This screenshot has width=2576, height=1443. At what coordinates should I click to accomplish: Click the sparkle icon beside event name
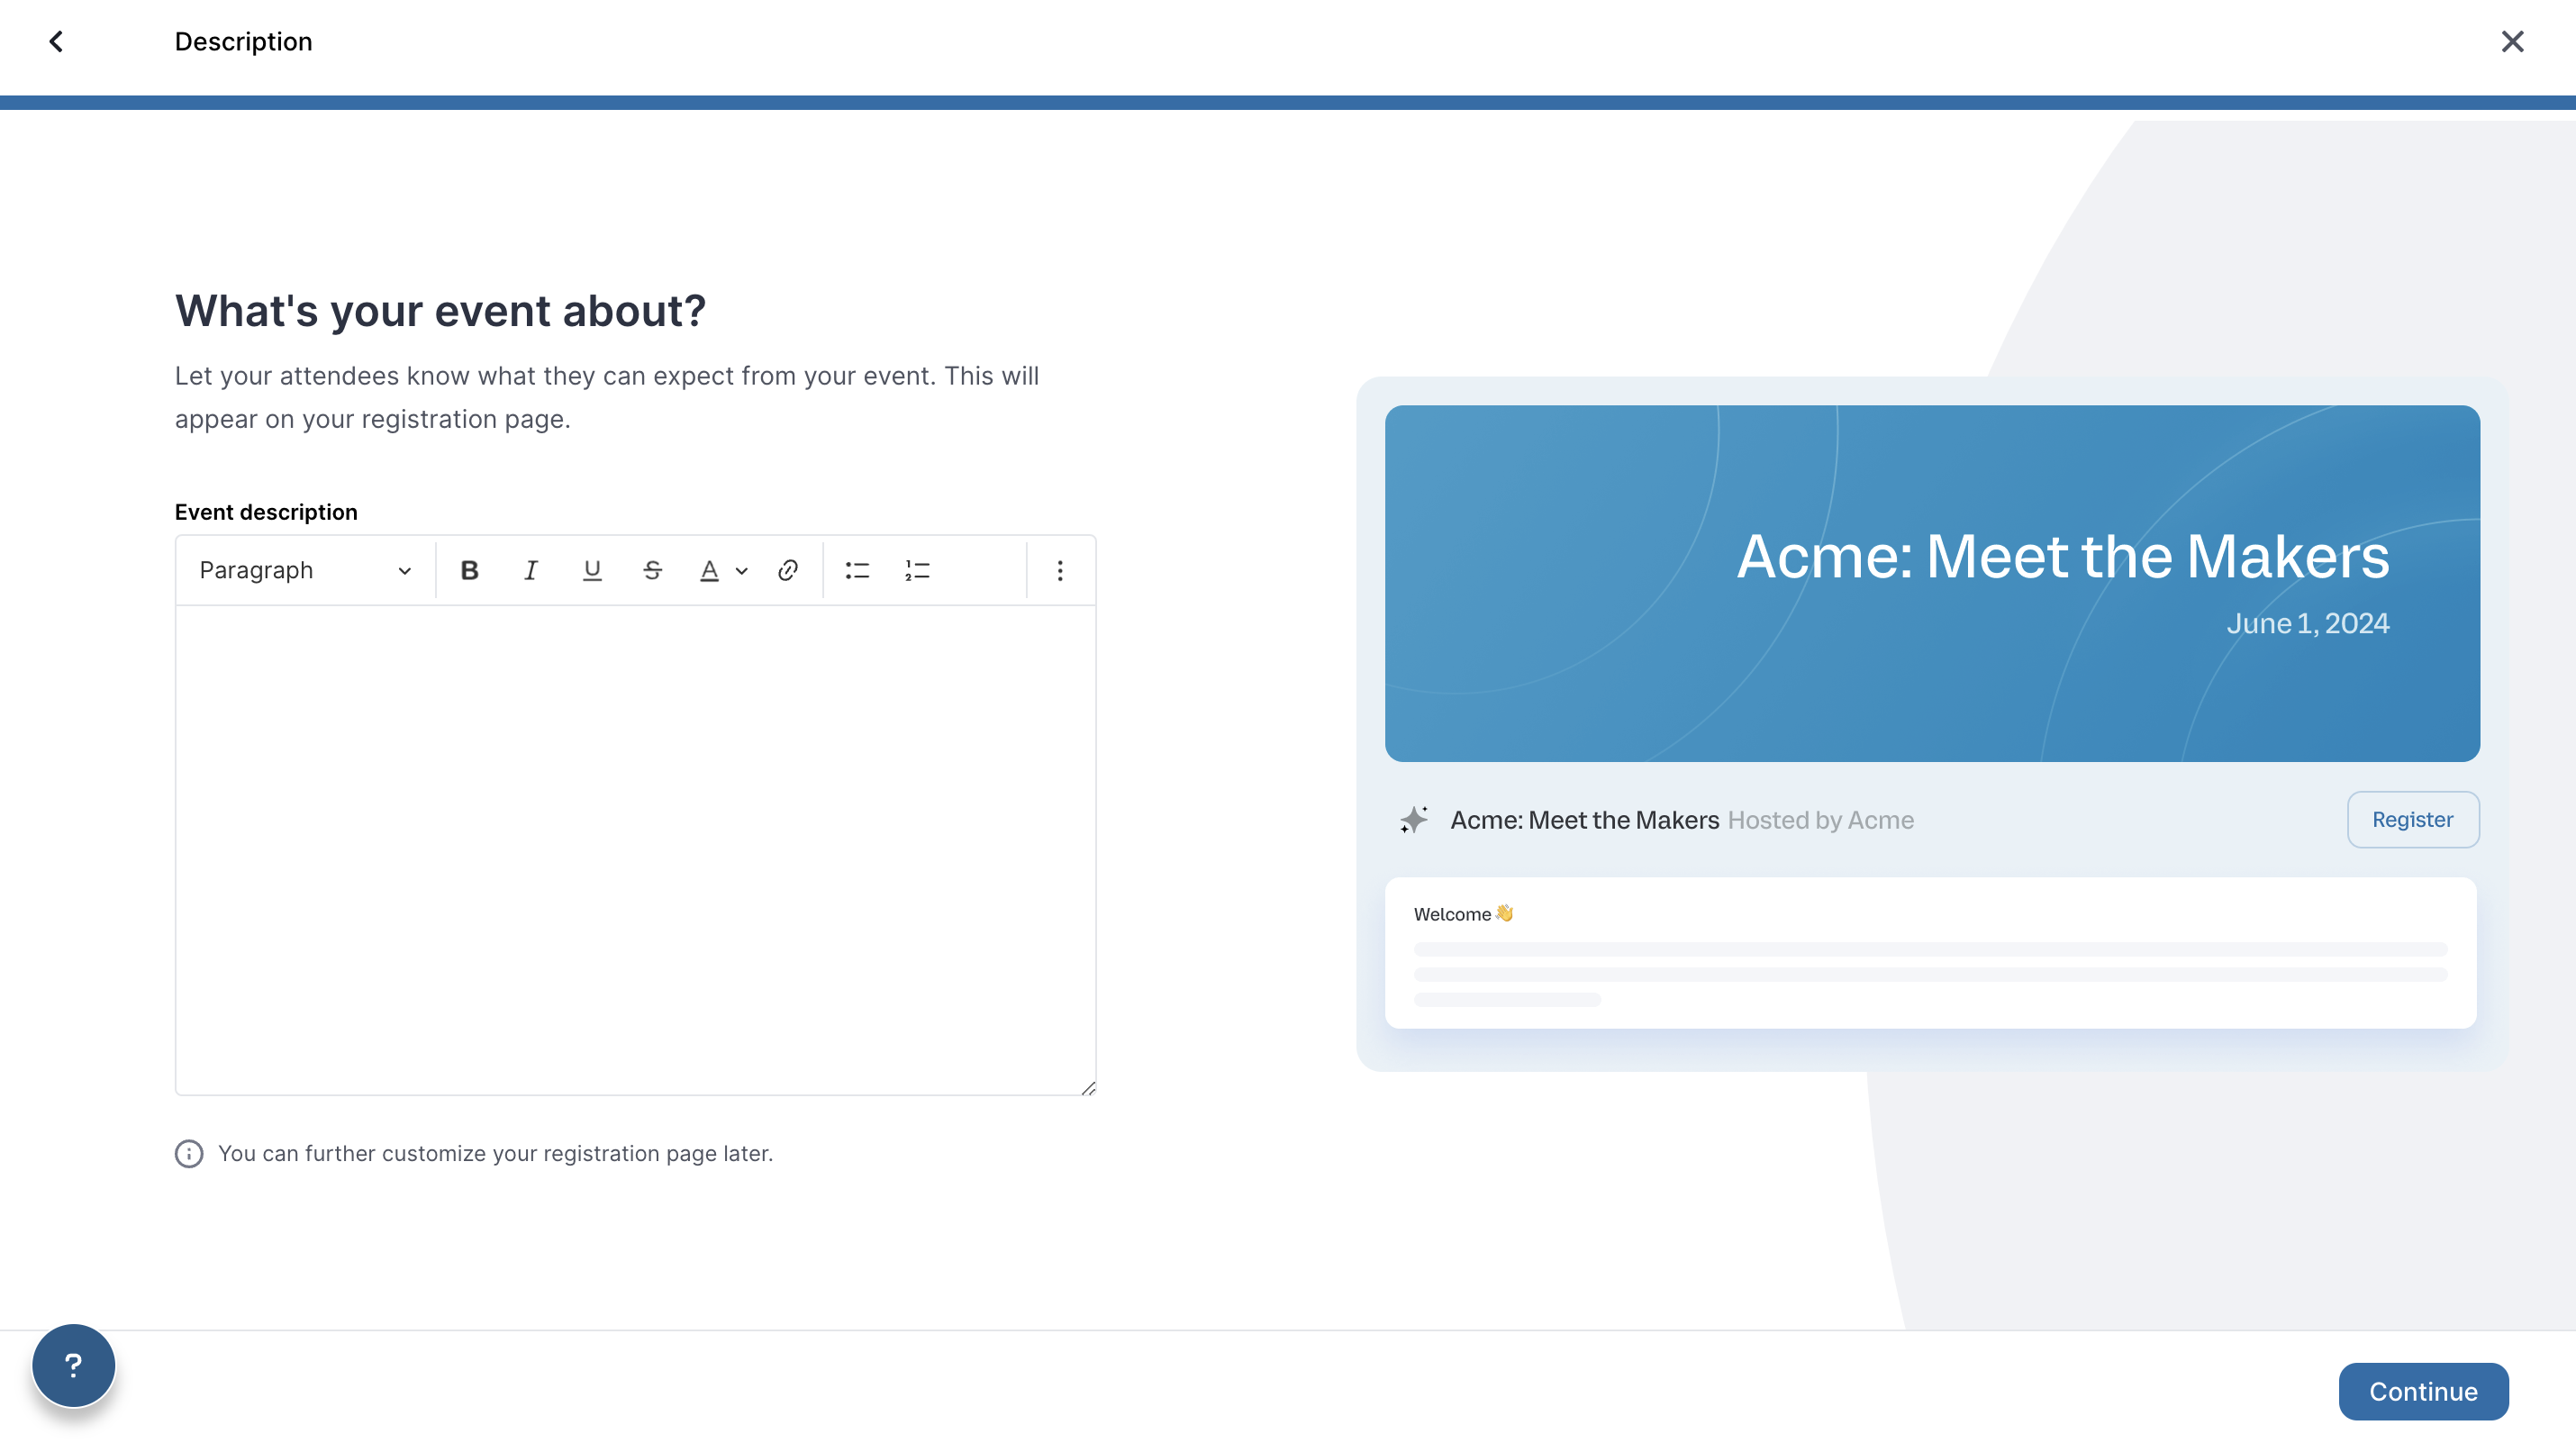point(1414,819)
